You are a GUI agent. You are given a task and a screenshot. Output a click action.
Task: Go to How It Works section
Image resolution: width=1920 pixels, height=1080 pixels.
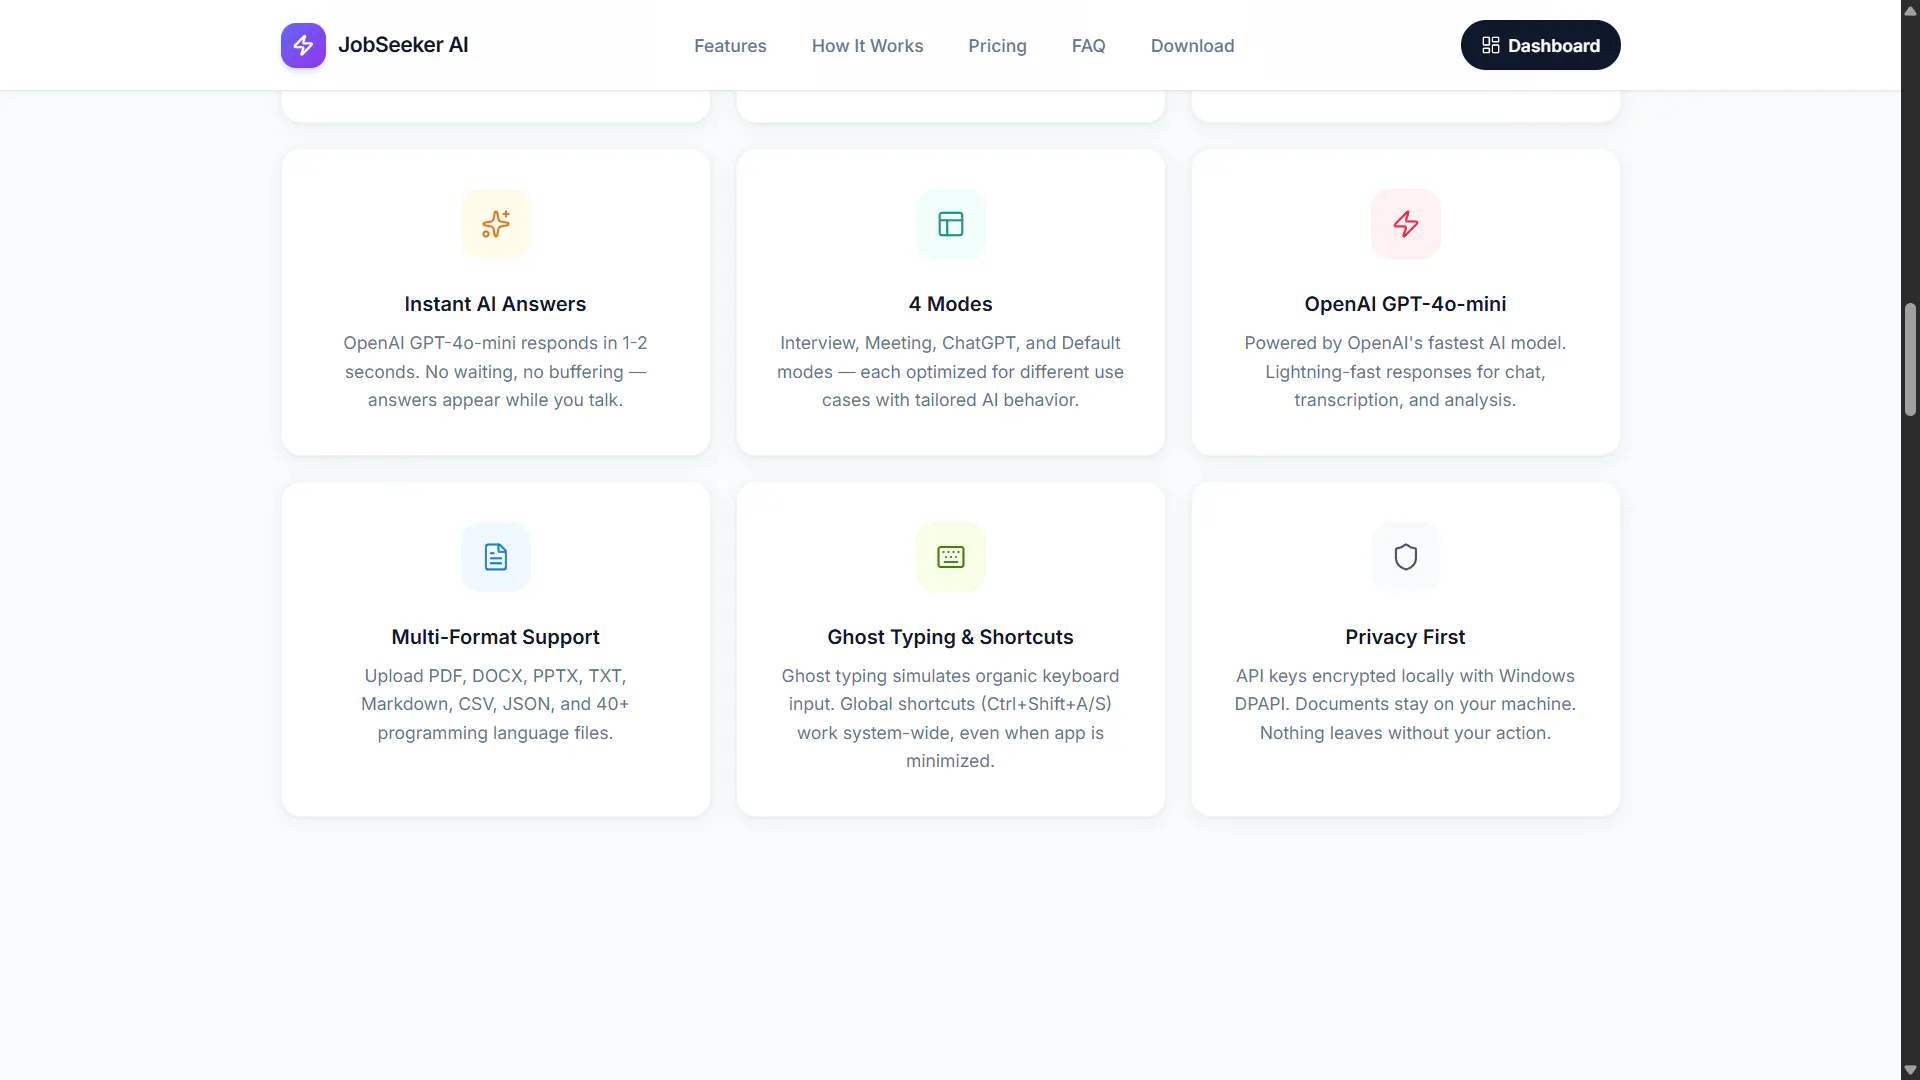[867, 46]
